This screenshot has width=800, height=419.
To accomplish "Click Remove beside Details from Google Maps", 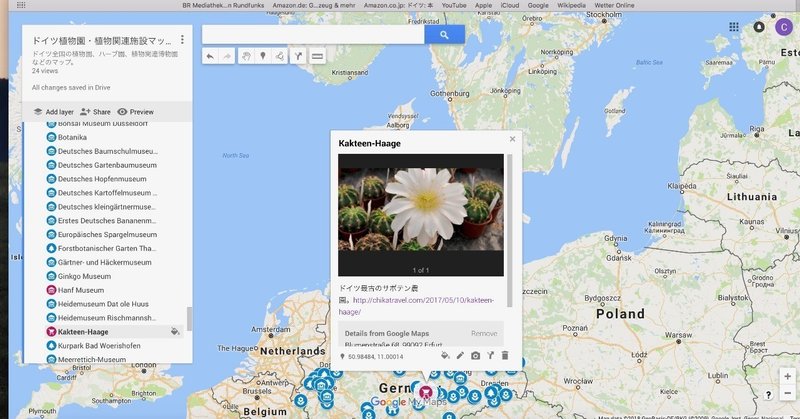I will click(x=484, y=333).
